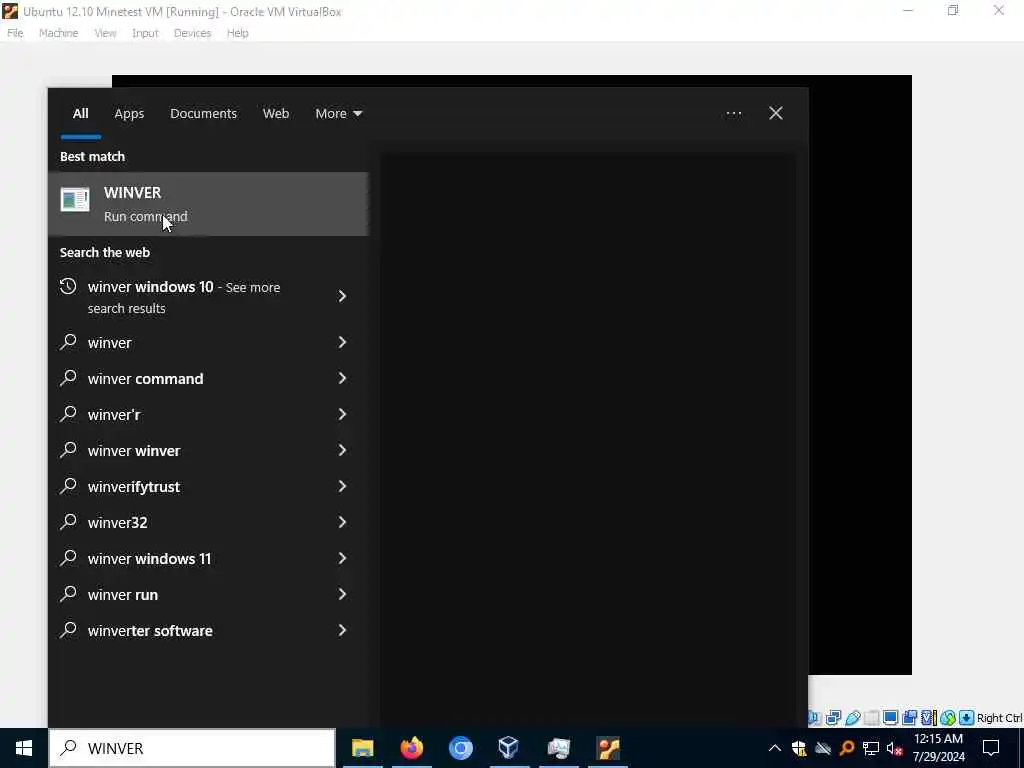1024x768 pixels.
Task: Open File Explorer from the taskbar
Action: (362, 748)
